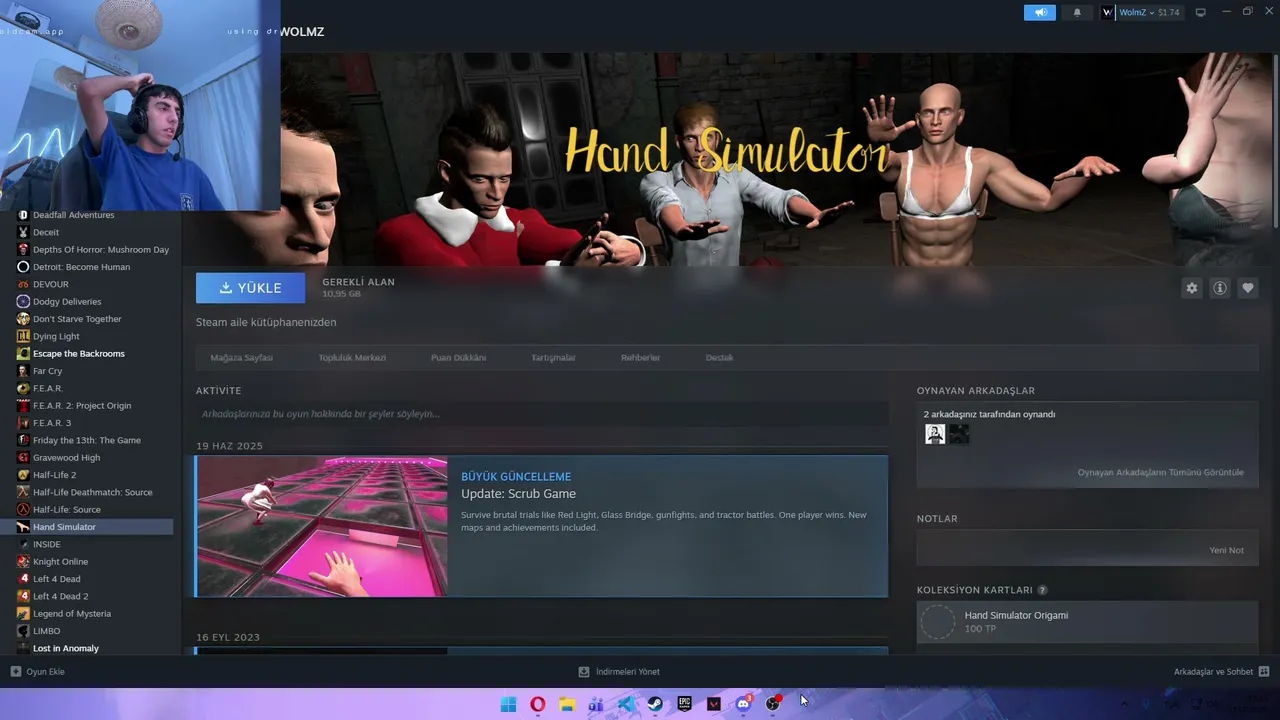
Task: Select the Half-Life 2 icon
Action: (x=23, y=475)
